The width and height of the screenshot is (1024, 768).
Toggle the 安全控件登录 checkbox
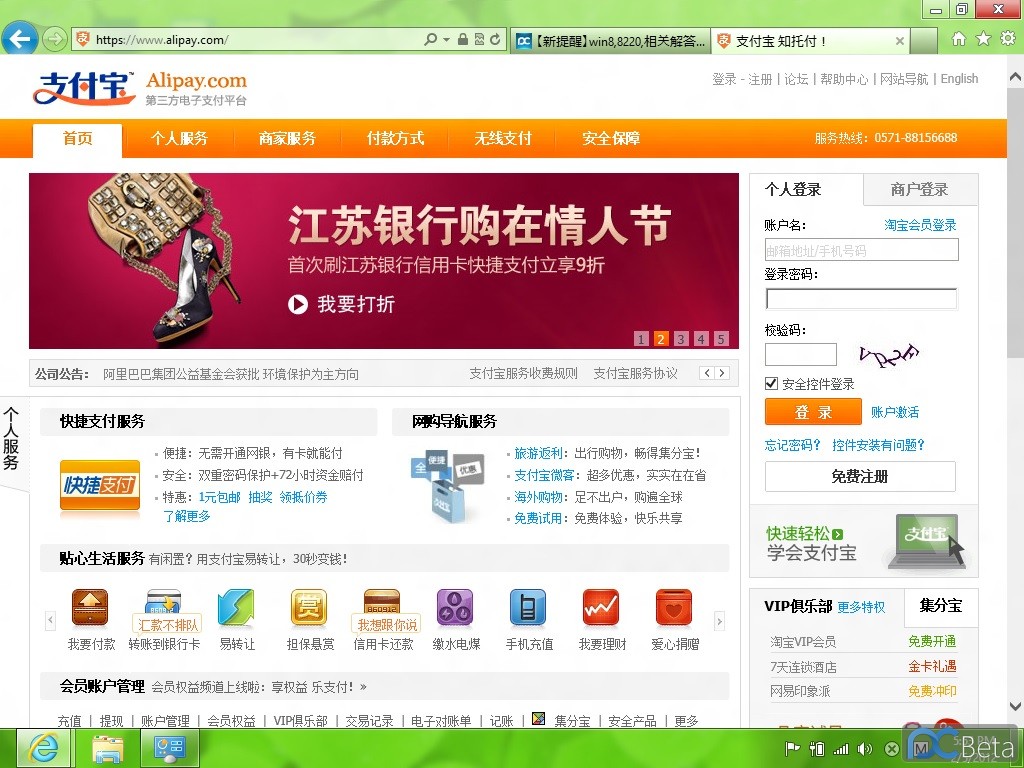tap(771, 384)
